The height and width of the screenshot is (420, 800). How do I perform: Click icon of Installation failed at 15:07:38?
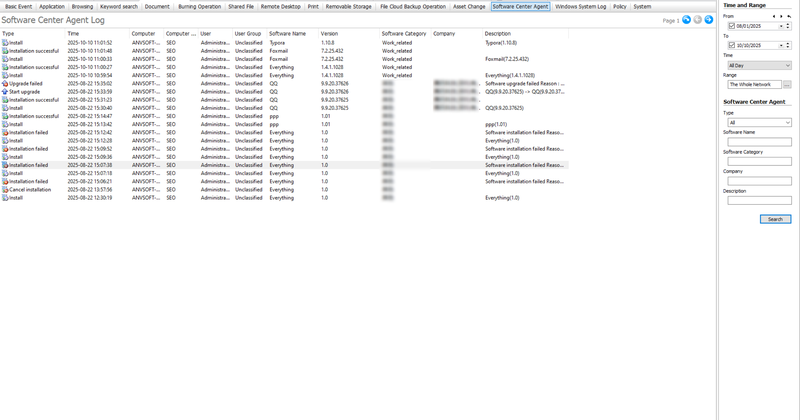pyautogui.click(x=5, y=165)
